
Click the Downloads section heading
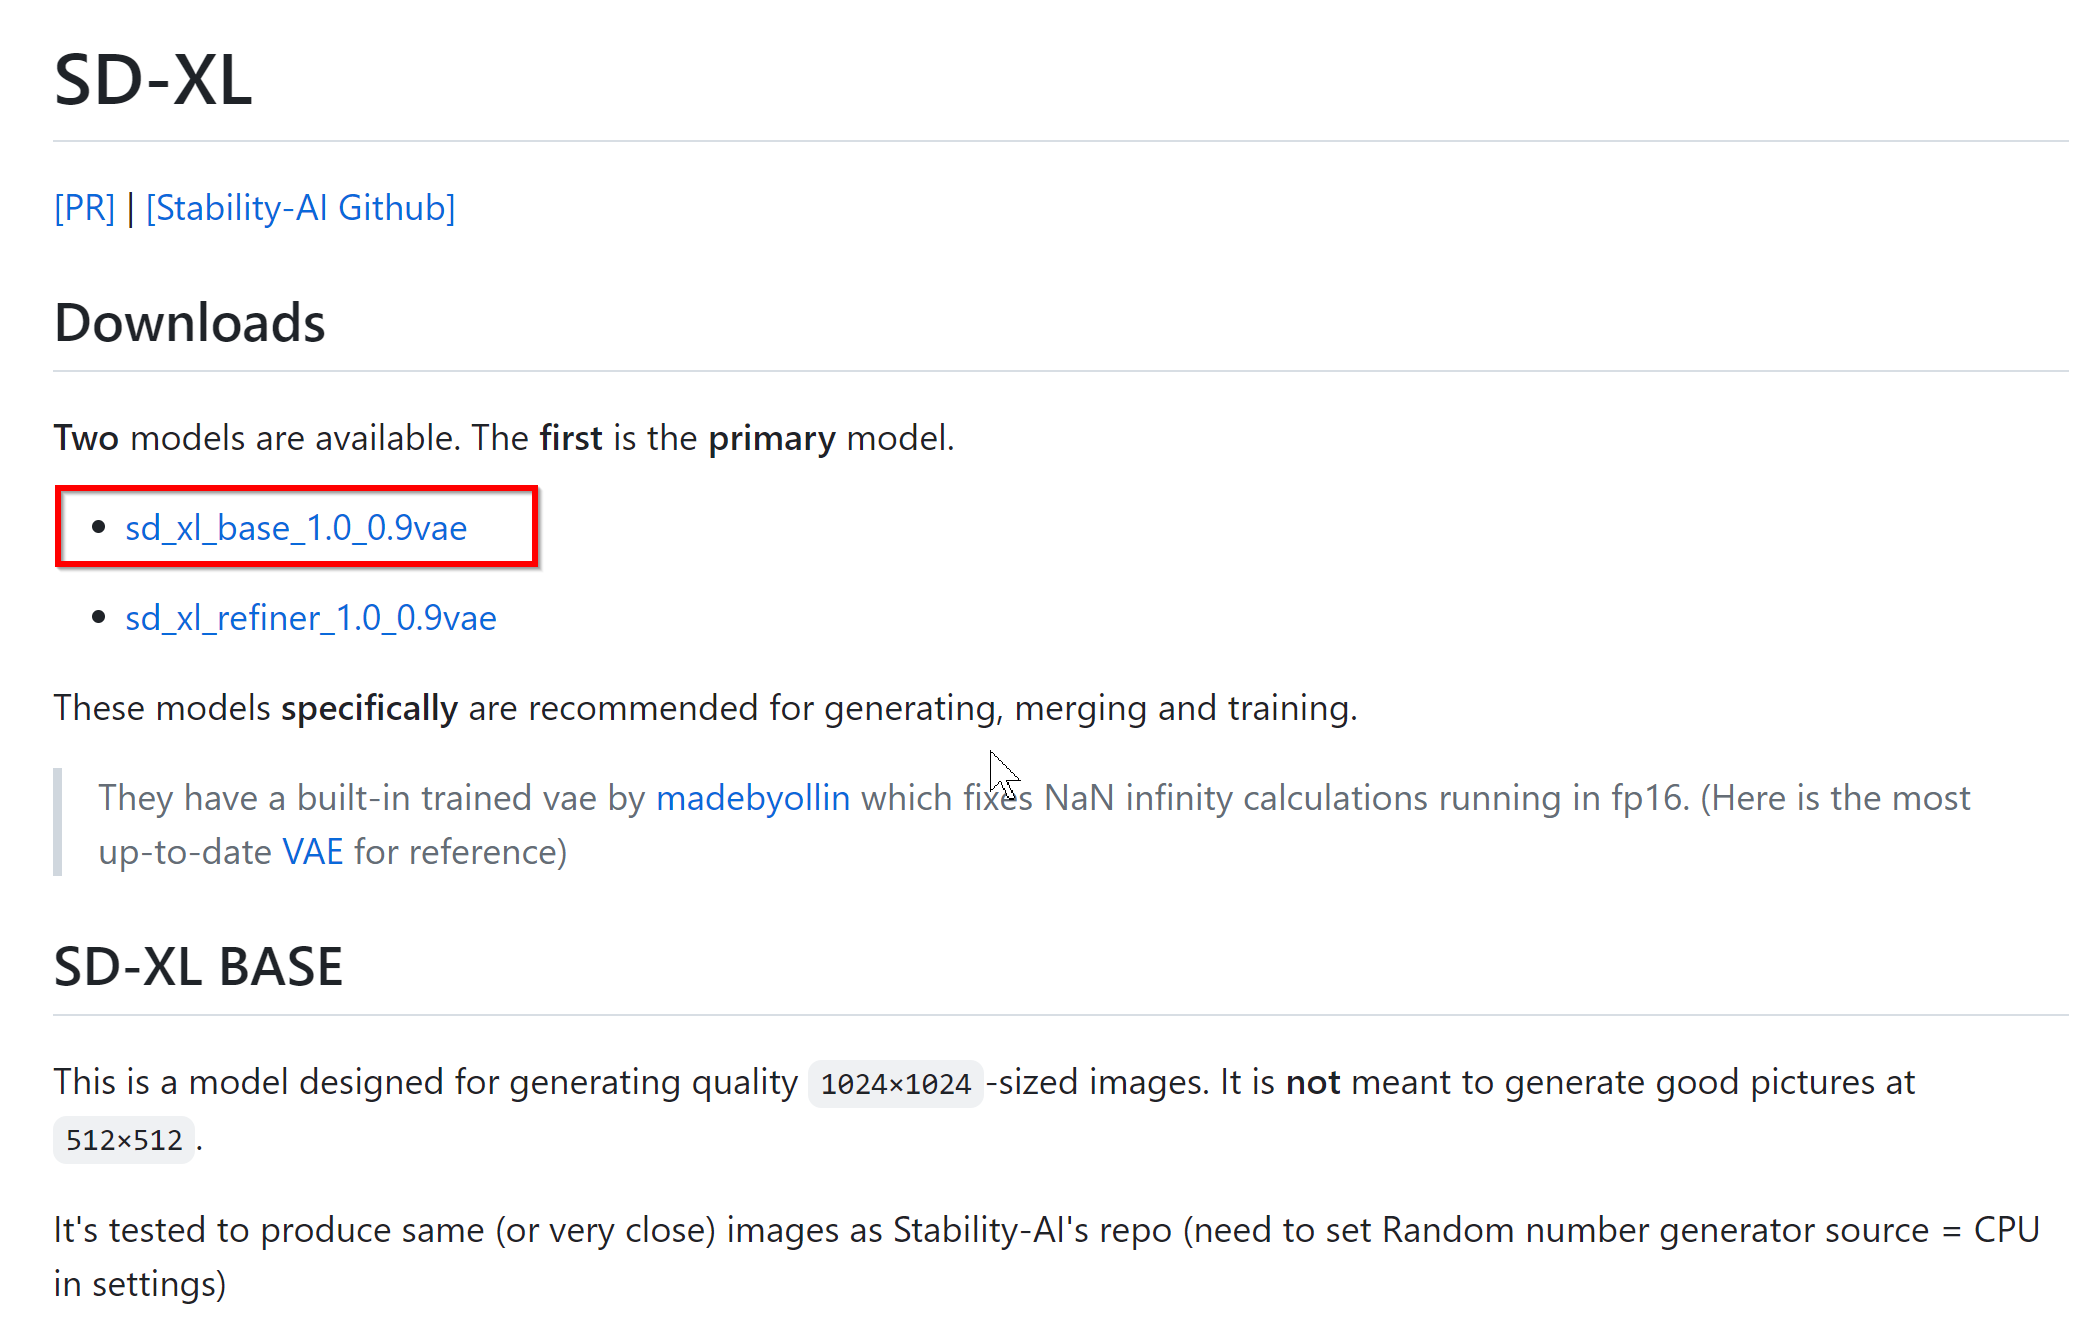[190, 322]
